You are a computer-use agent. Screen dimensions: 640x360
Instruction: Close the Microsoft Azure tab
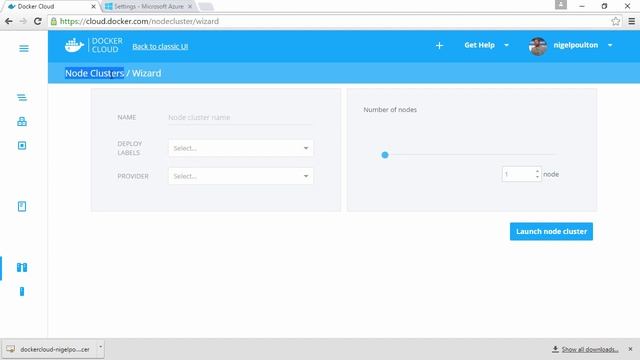(190, 7)
